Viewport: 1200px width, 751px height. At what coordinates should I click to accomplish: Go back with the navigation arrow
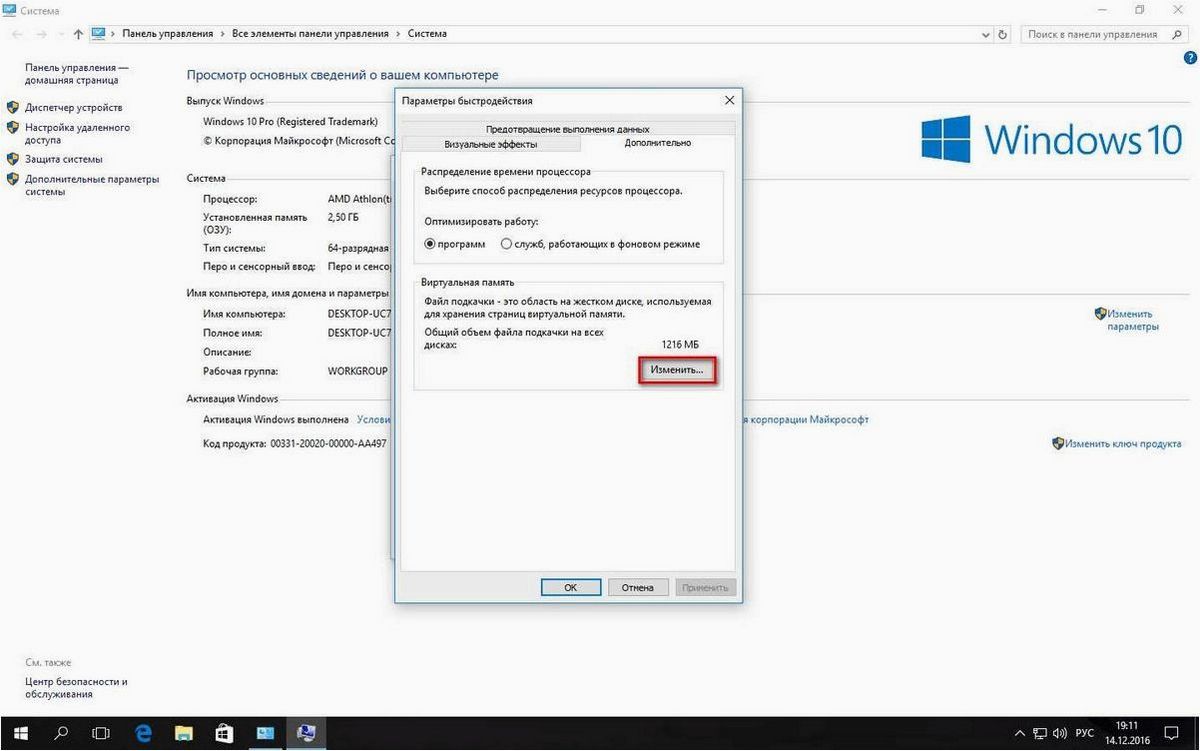pyautogui.click(x=17, y=34)
